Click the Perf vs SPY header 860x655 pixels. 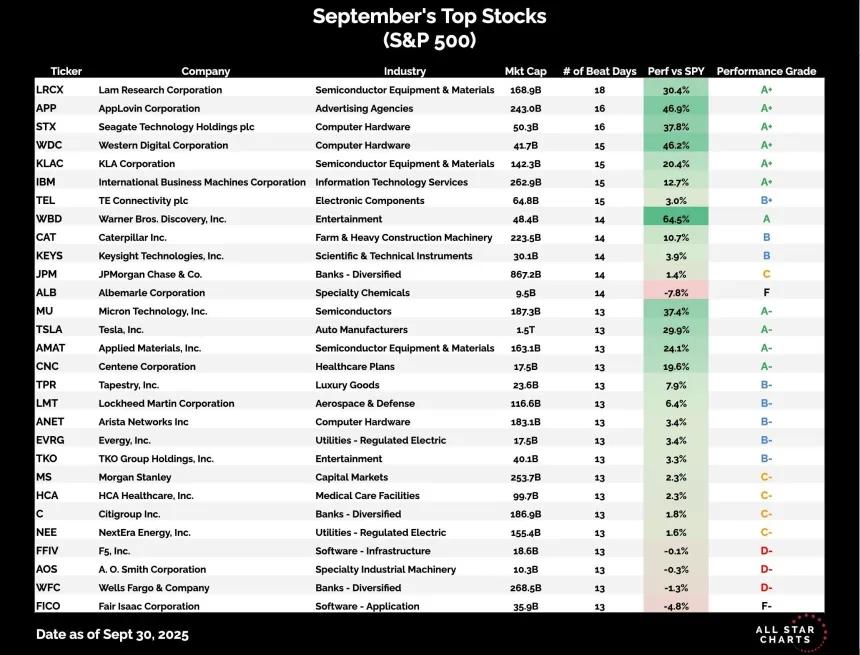point(676,71)
